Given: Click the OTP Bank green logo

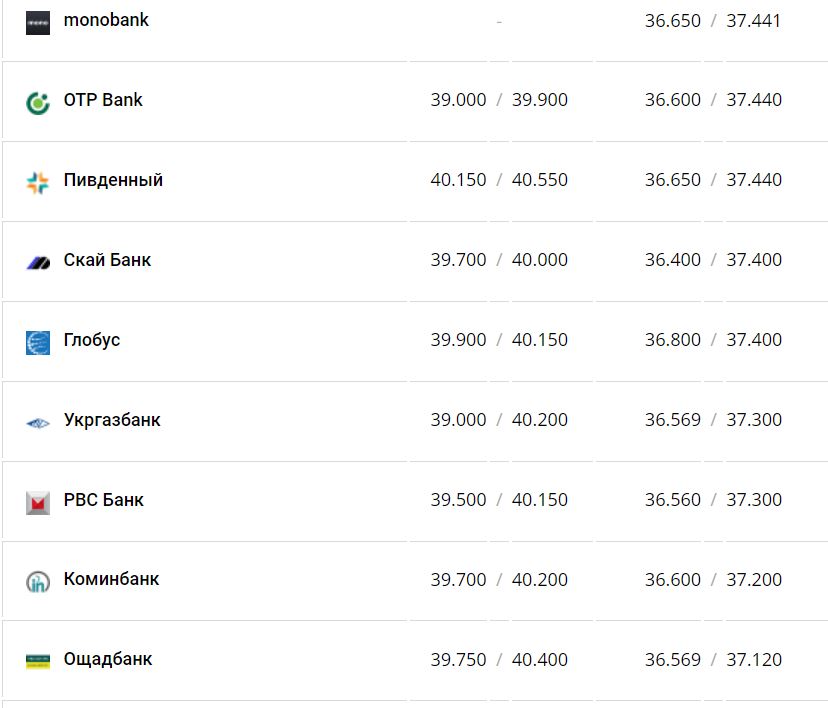Looking at the screenshot, I should [x=38, y=102].
